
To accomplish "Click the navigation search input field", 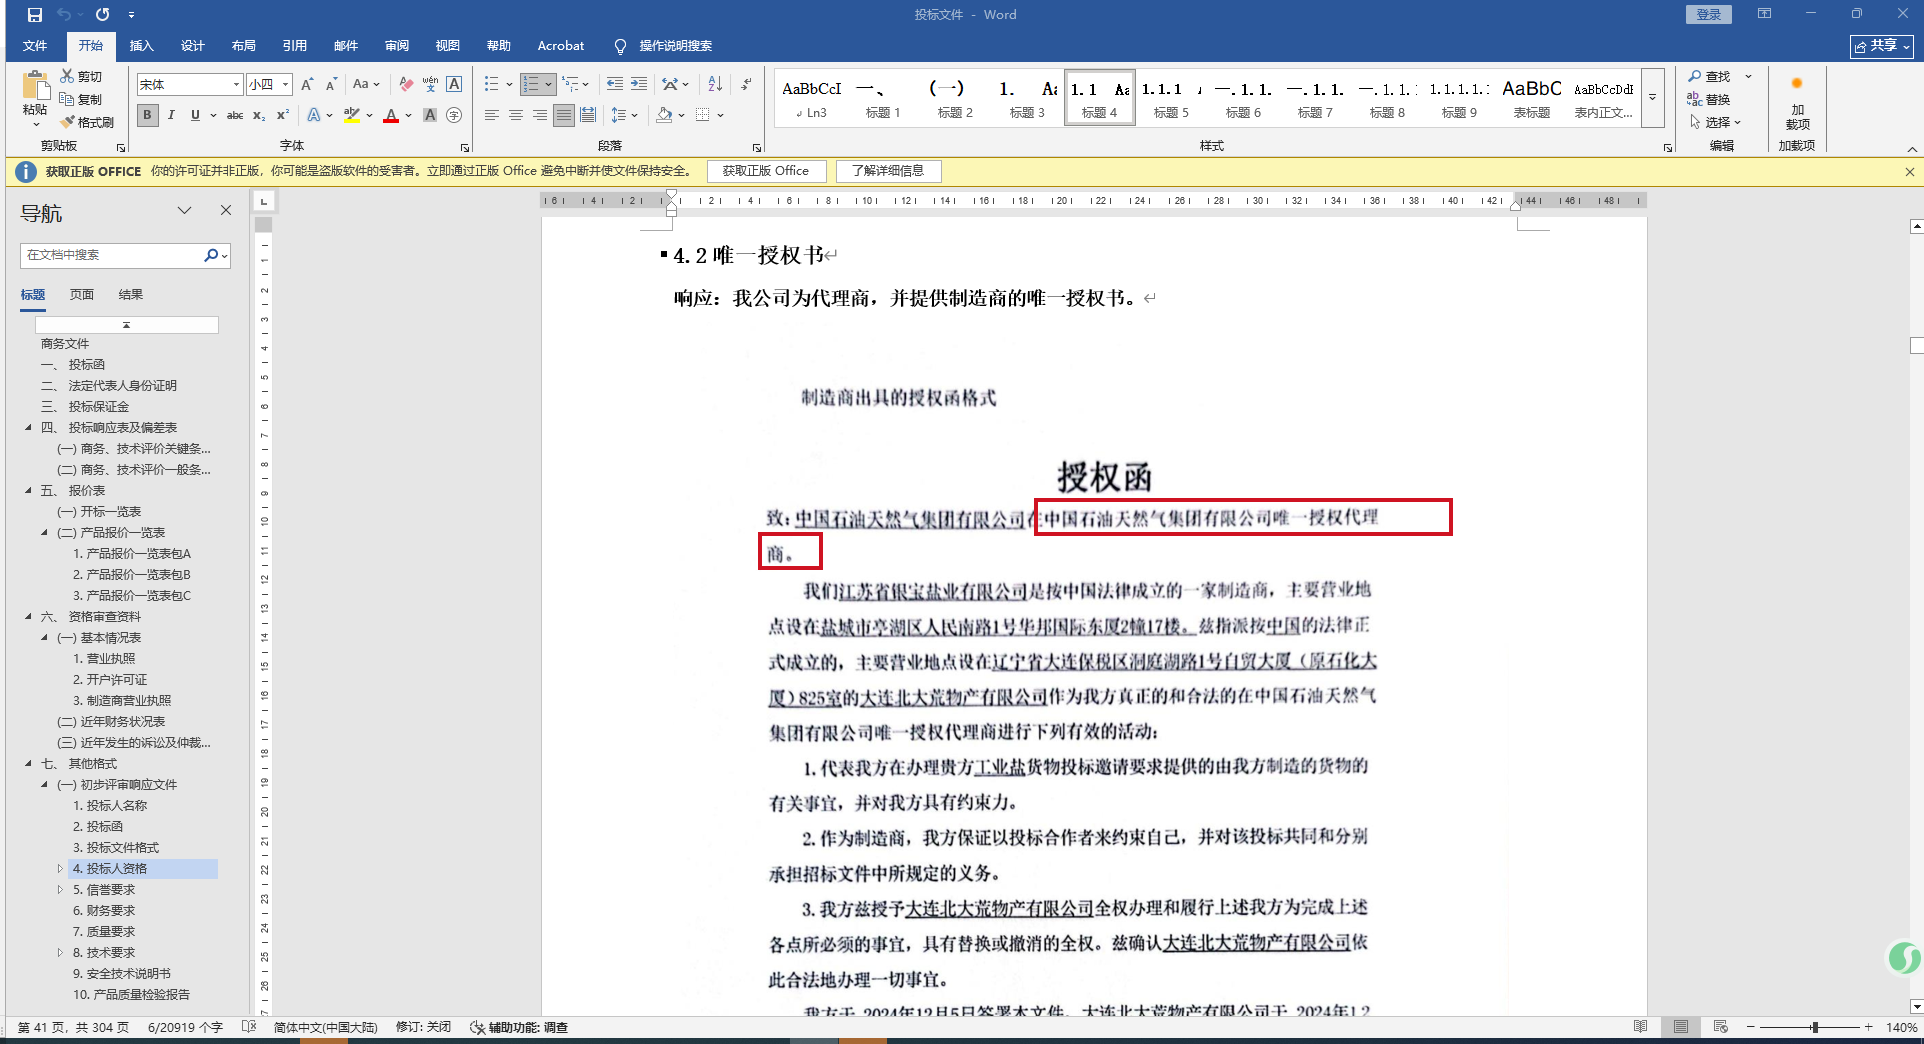I will click(x=110, y=255).
